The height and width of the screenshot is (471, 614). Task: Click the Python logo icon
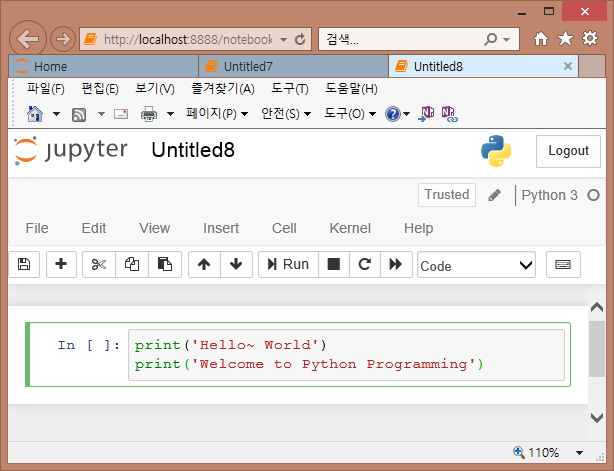coord(496,151)
